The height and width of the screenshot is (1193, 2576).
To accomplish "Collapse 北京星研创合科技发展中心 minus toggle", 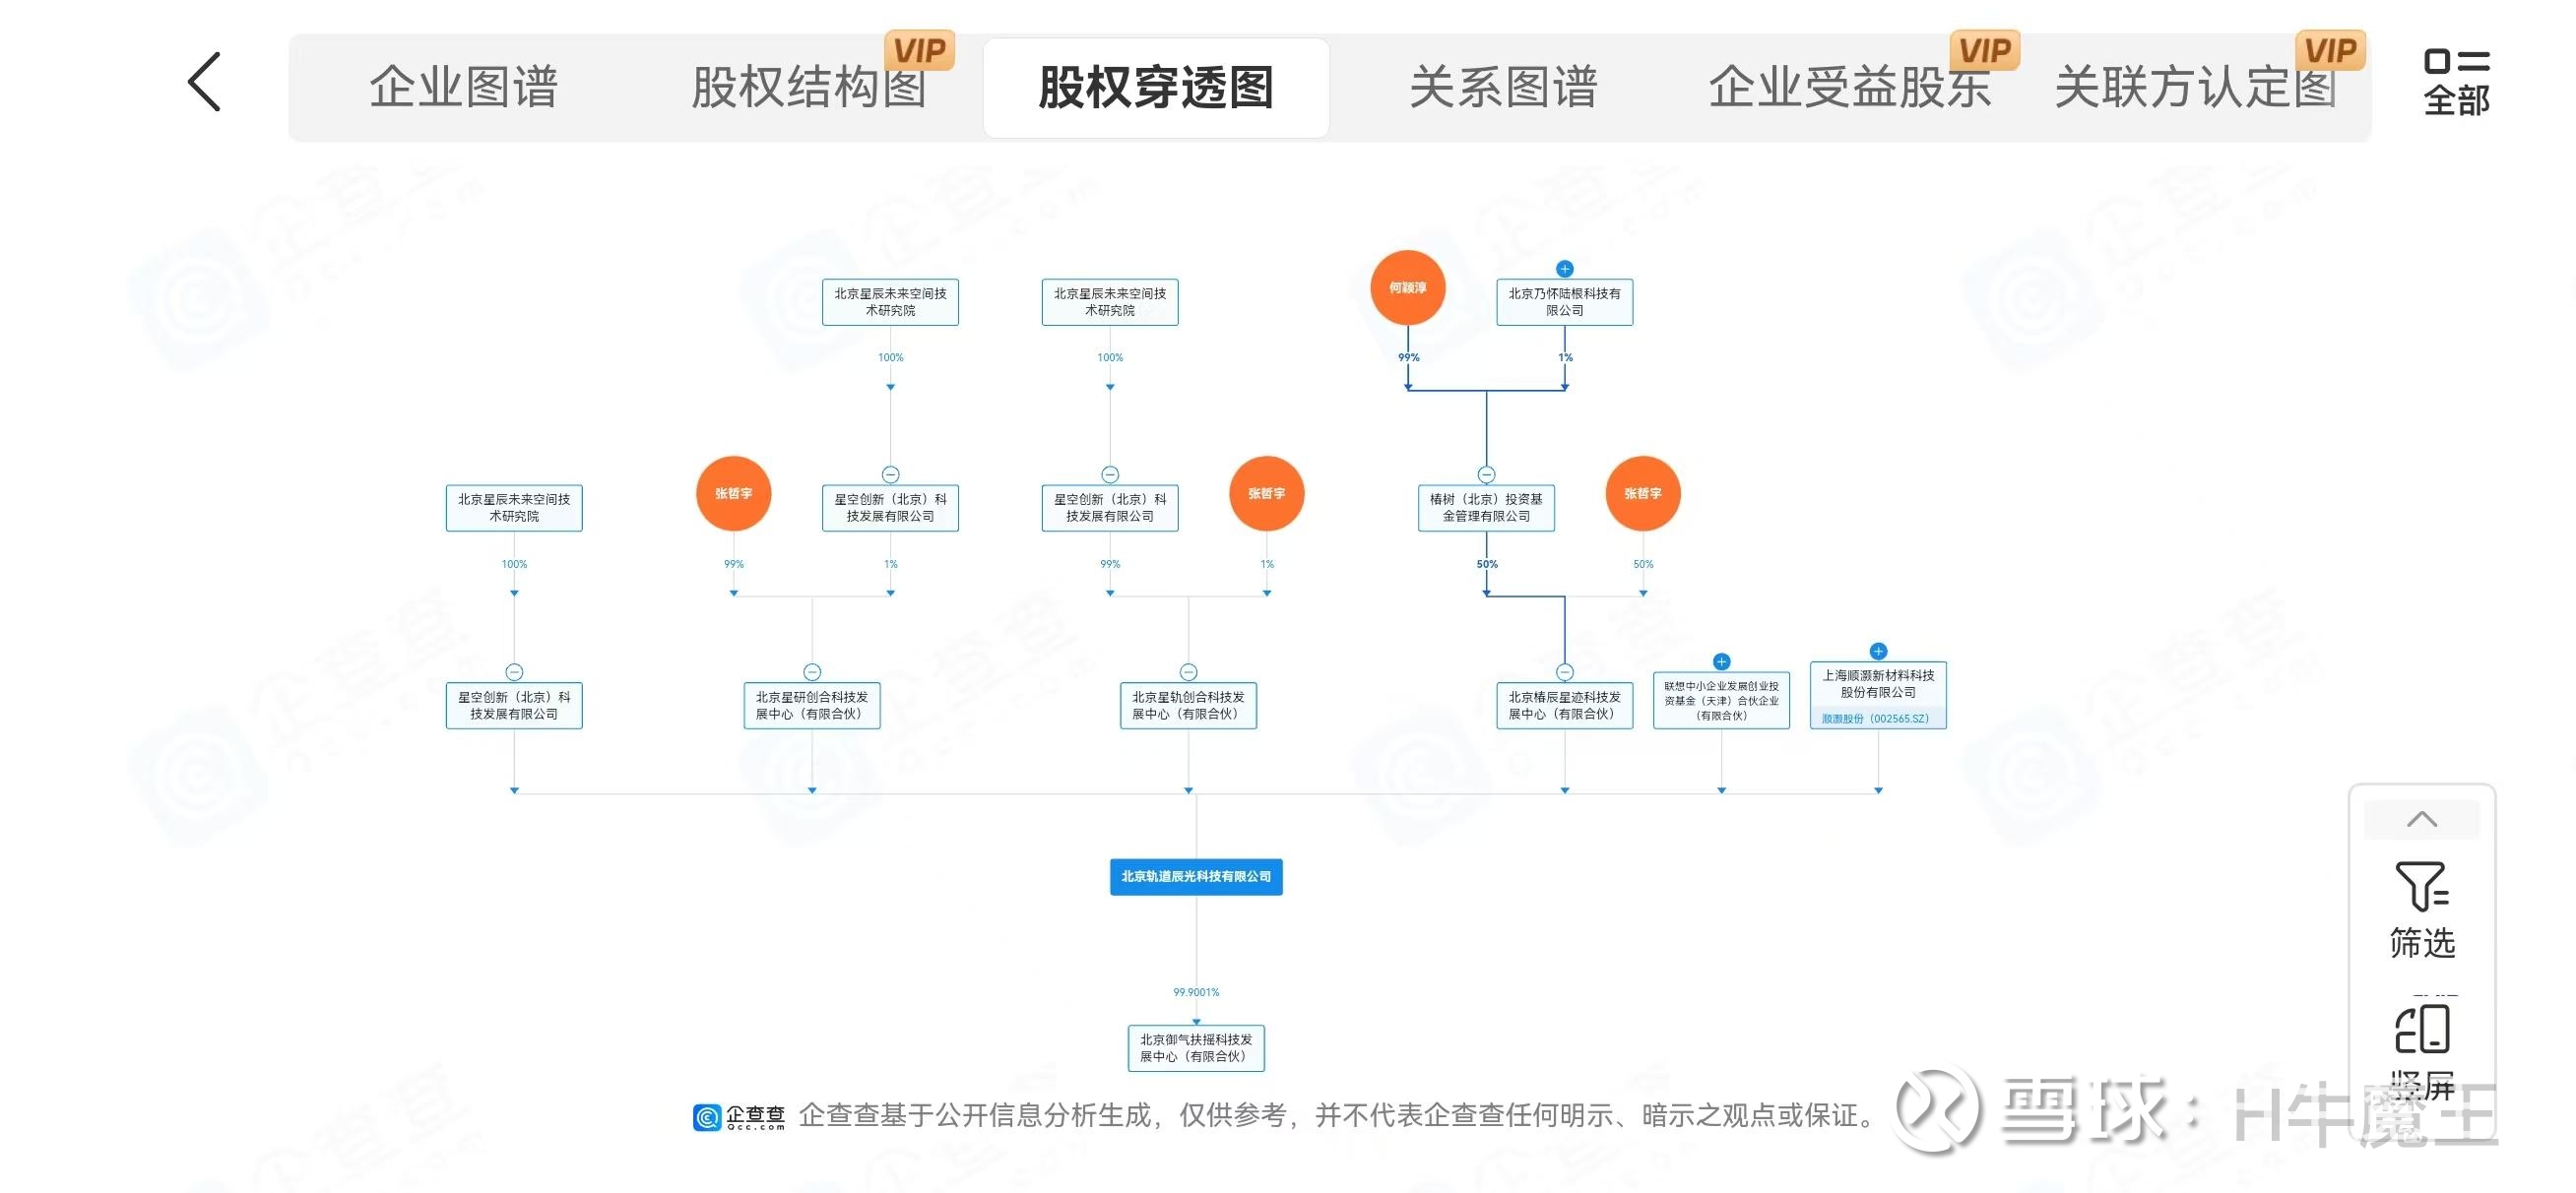I will pos(812,672).
